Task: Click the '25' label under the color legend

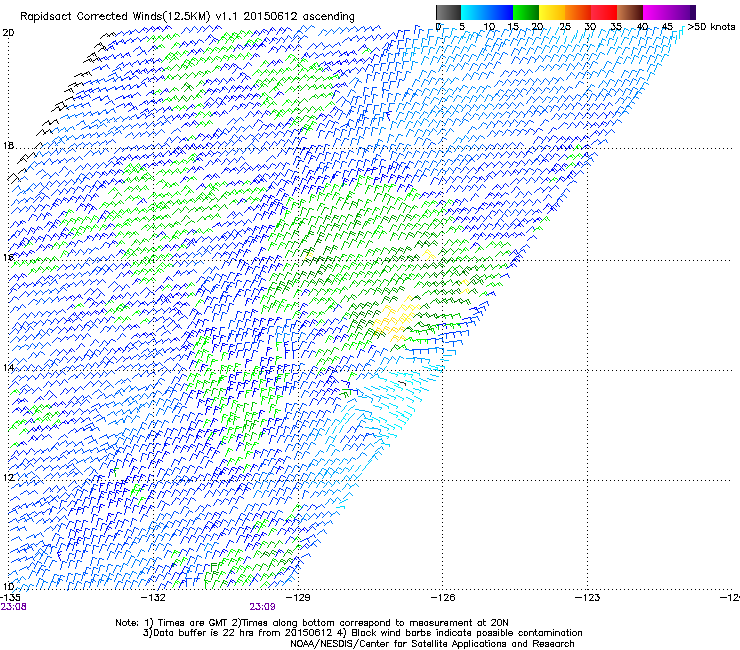Action: tap(565, 27)
